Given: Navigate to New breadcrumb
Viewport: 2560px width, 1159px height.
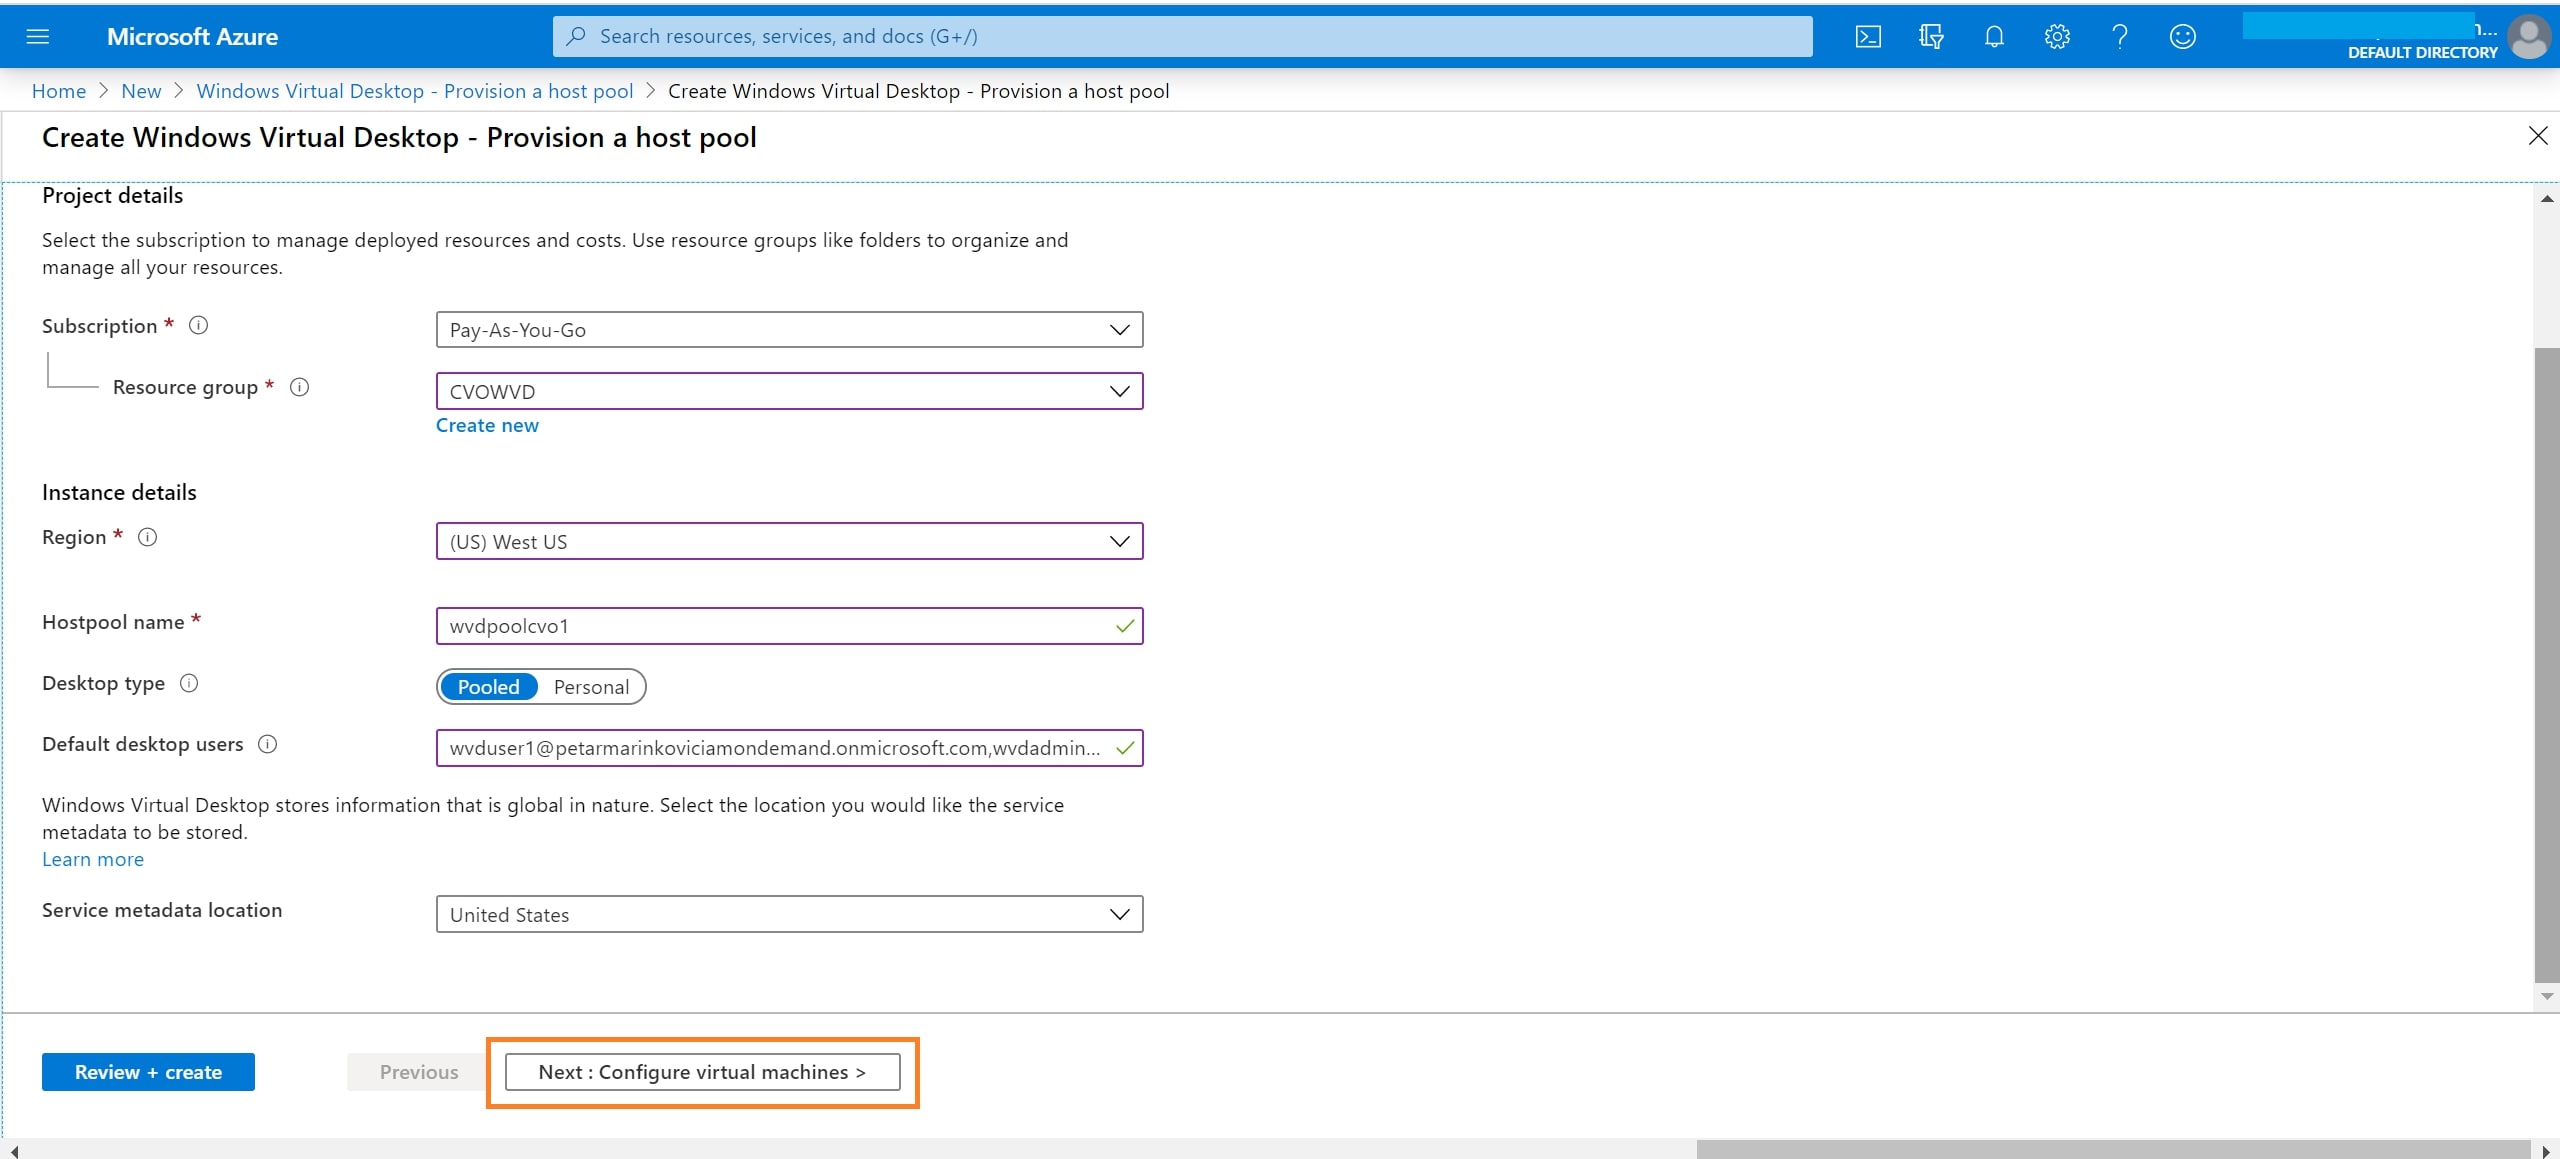Looking at the screenshot, I should pyautogui.click(x=141, y=91).
